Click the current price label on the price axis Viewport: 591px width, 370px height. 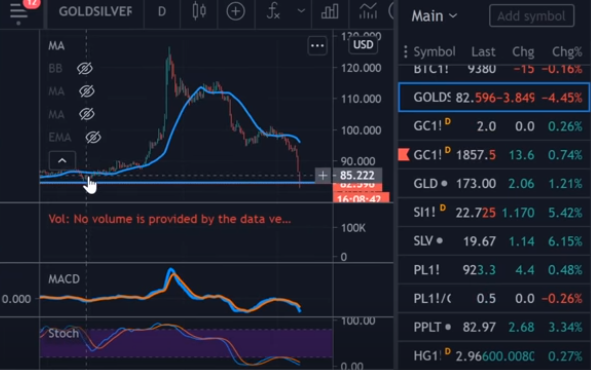pos(357,186)
